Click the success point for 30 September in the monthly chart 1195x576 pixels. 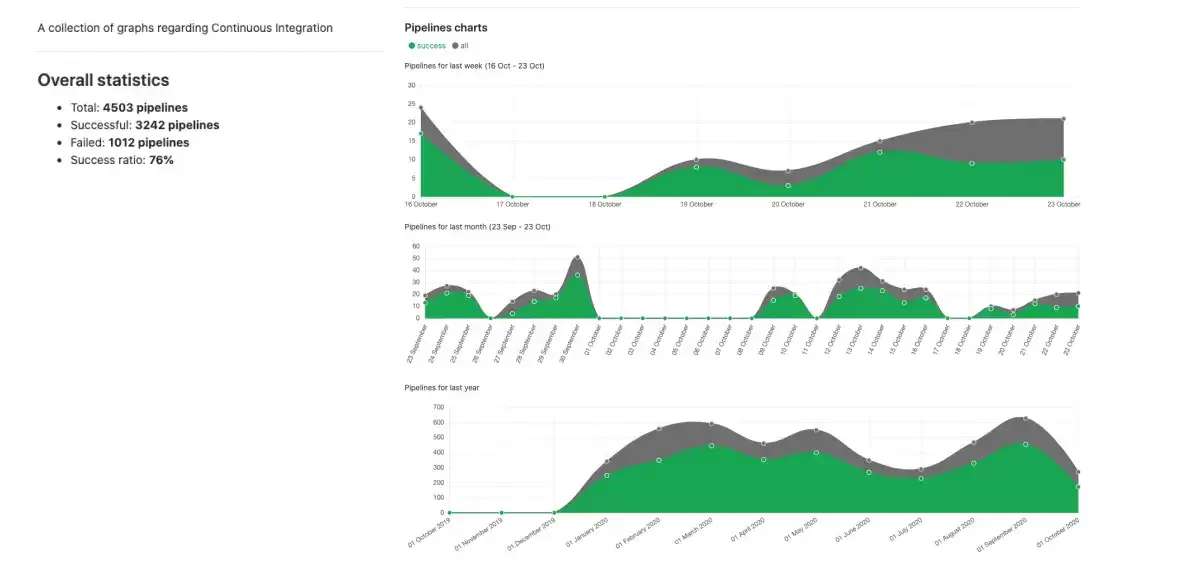pos(578,275)
